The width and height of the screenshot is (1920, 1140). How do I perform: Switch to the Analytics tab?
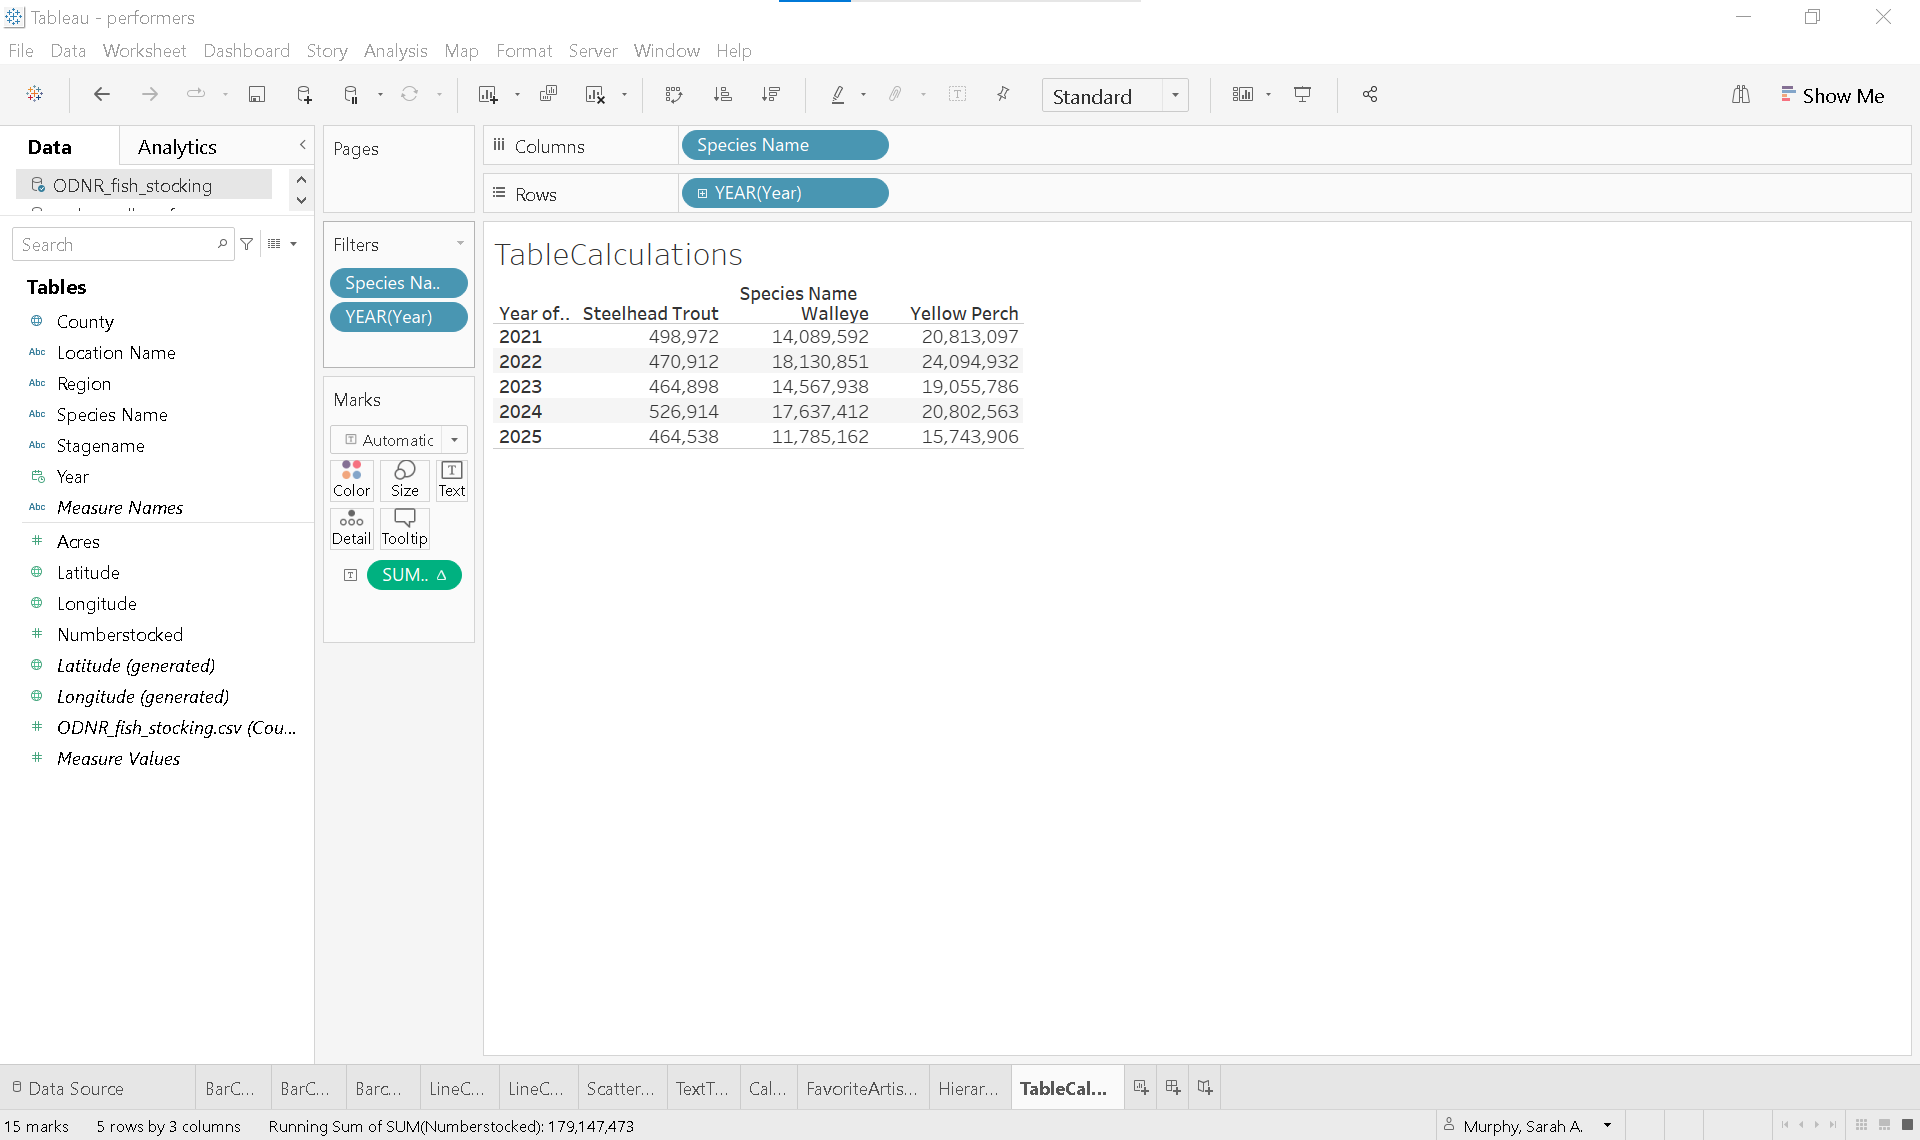[x=177, y=147]
